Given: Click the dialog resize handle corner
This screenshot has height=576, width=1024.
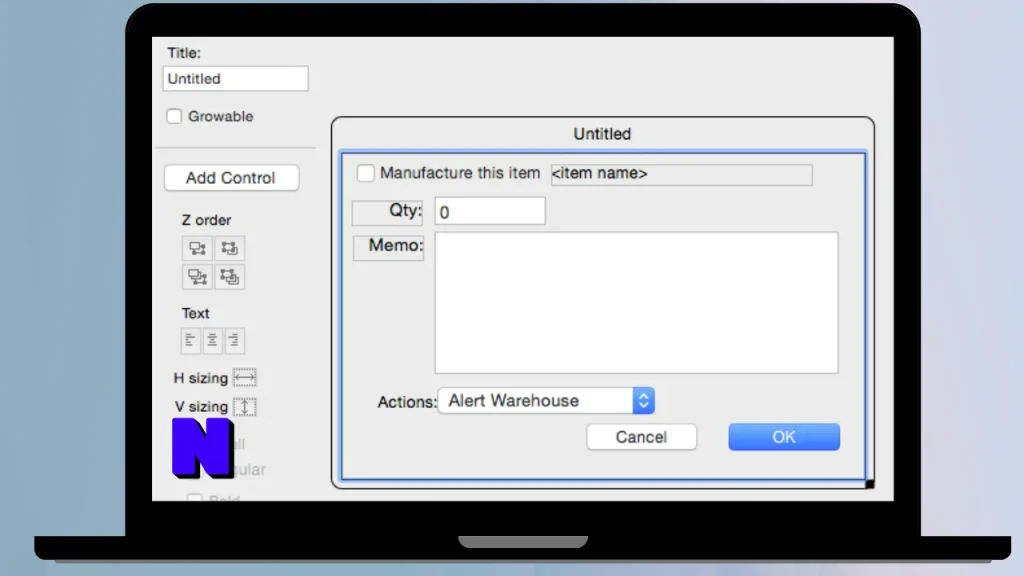Looking at the screenshot, I should [869, 484].
